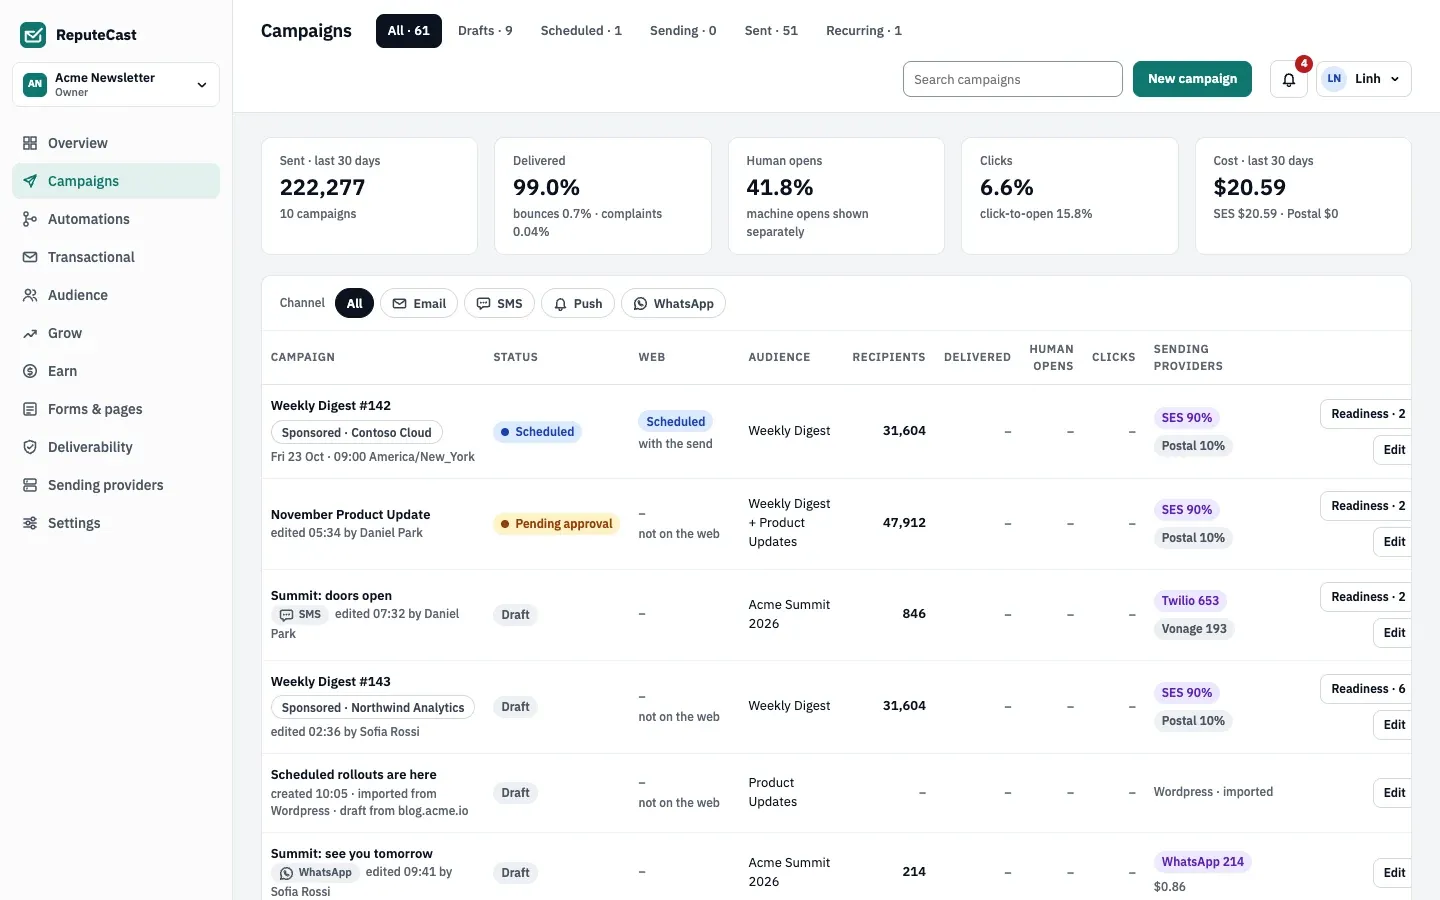Viewport: 1440px width, 900px height.
Task: Edit the Scheduled rollouts are here draft
Action: pyautogui.click(x=1393, y=793)
